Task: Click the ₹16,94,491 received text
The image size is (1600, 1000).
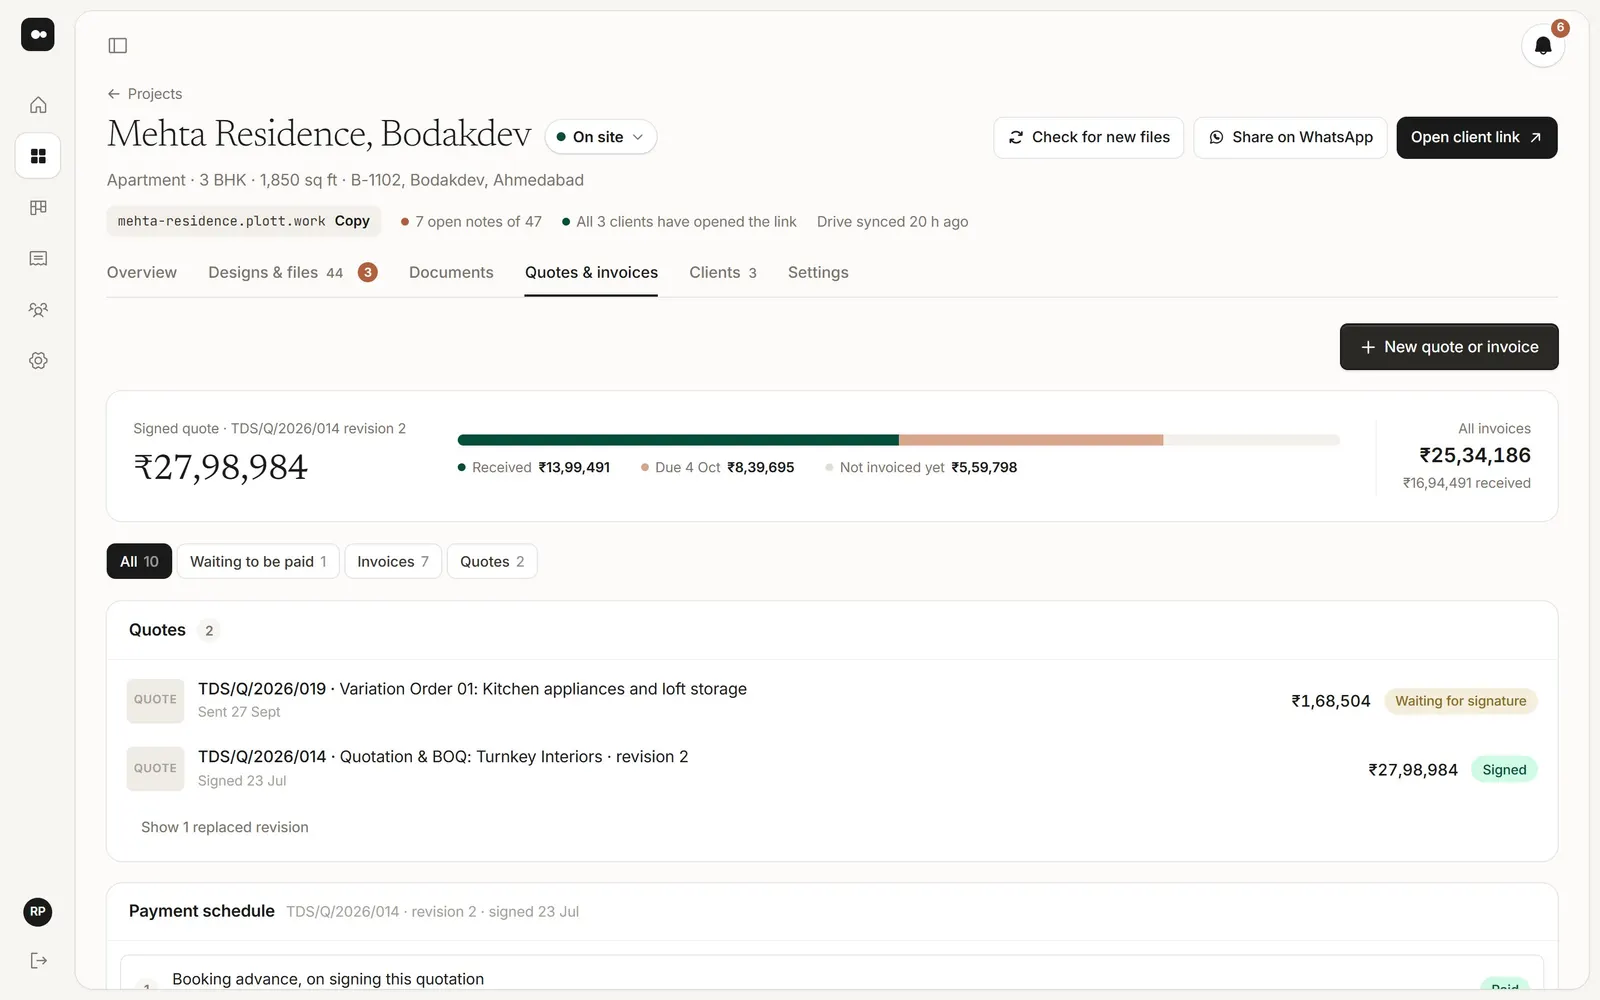Action: click(x=1466, y=483)
